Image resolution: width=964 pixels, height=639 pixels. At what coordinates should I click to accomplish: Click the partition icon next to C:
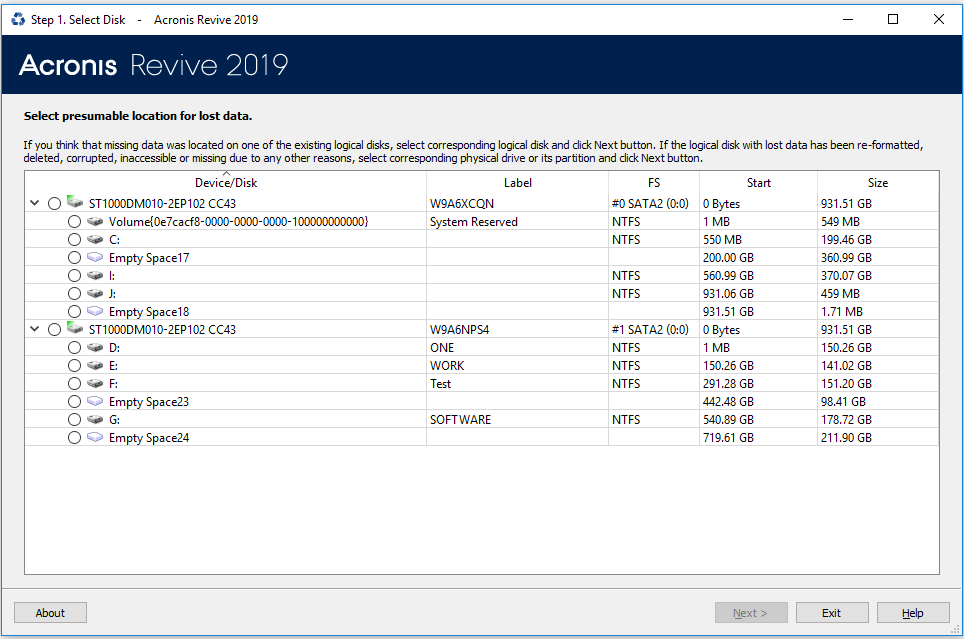pyautogui.click(x=95, y=239)
